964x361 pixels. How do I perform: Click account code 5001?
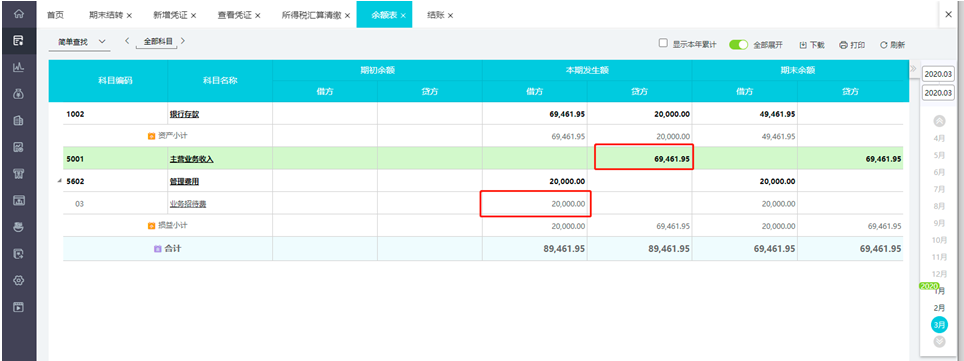75,159
